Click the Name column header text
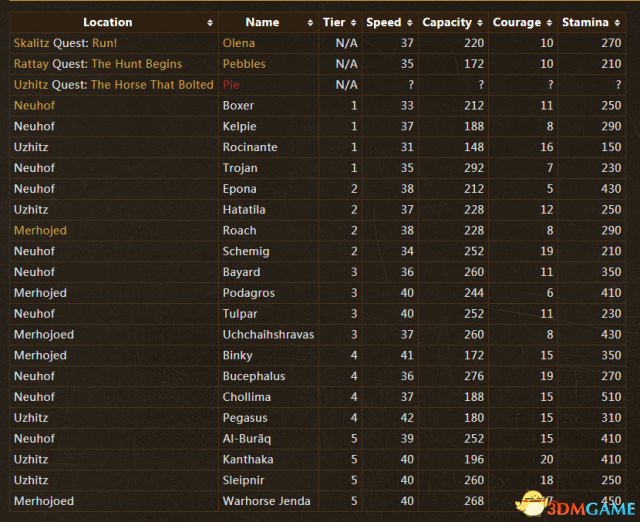Viewport: 640px width, 522px height. [262, 22]
